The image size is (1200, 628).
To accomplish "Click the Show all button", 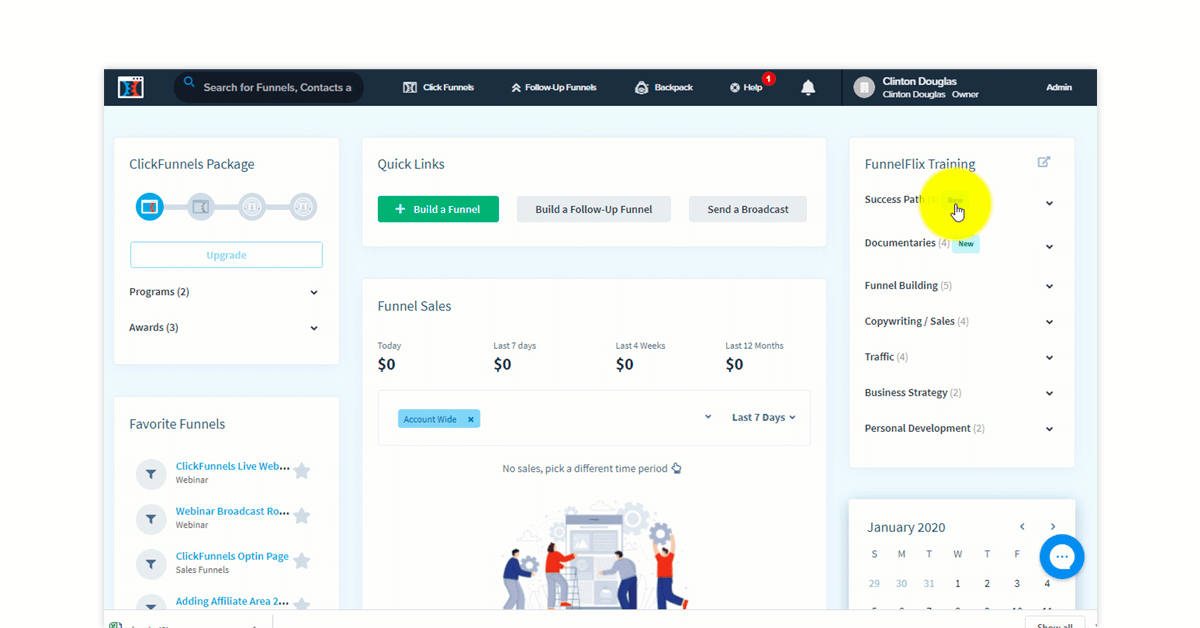I will [1055, 625].
